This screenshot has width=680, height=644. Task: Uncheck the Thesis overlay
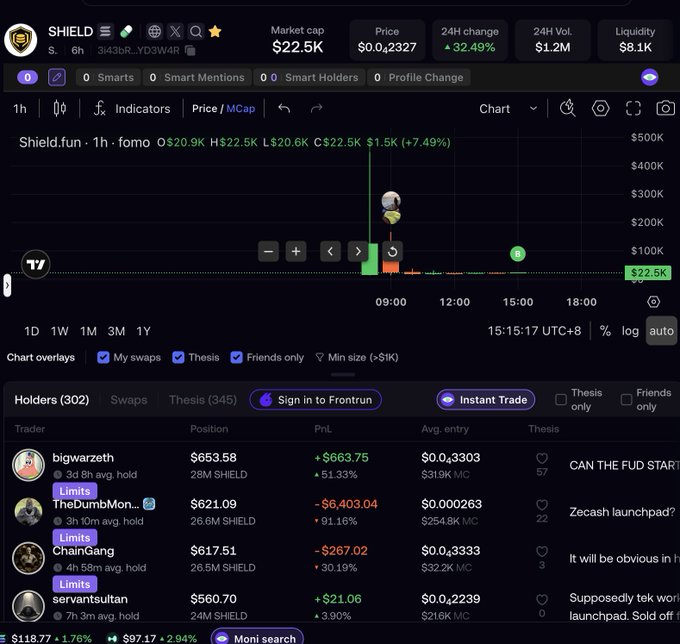click(x=178, y=357)
